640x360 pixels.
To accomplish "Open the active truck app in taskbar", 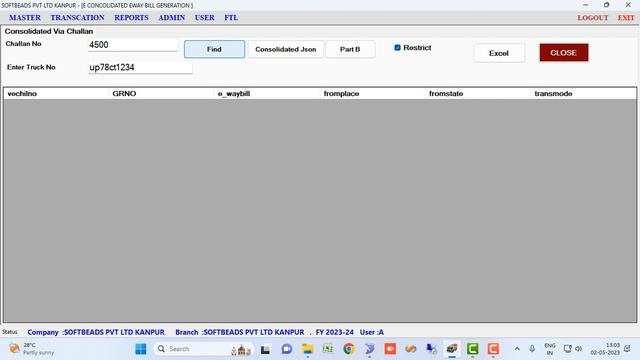I will pyautogui.click(x=452, y=349).
